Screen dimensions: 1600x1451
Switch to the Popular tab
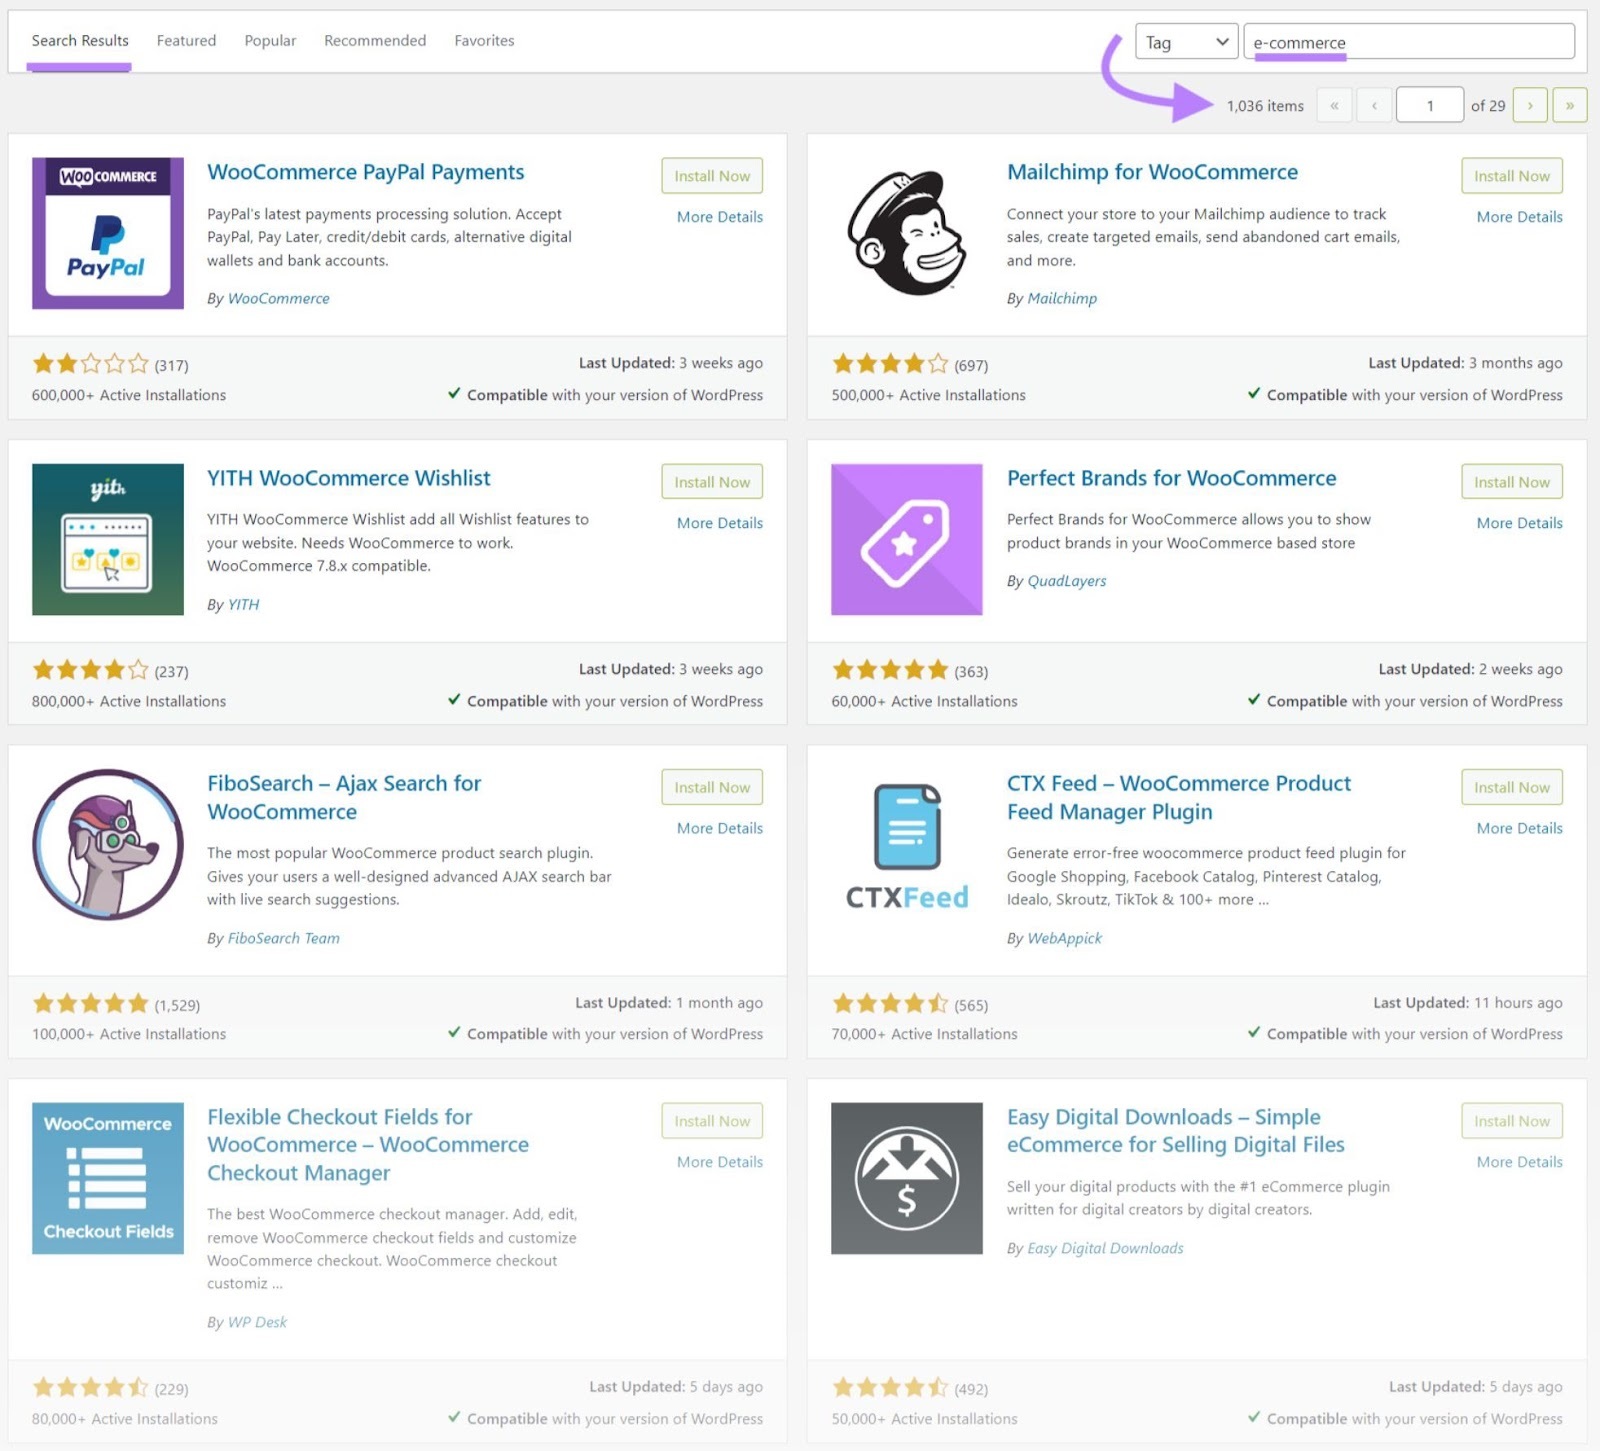click(270, 41)
